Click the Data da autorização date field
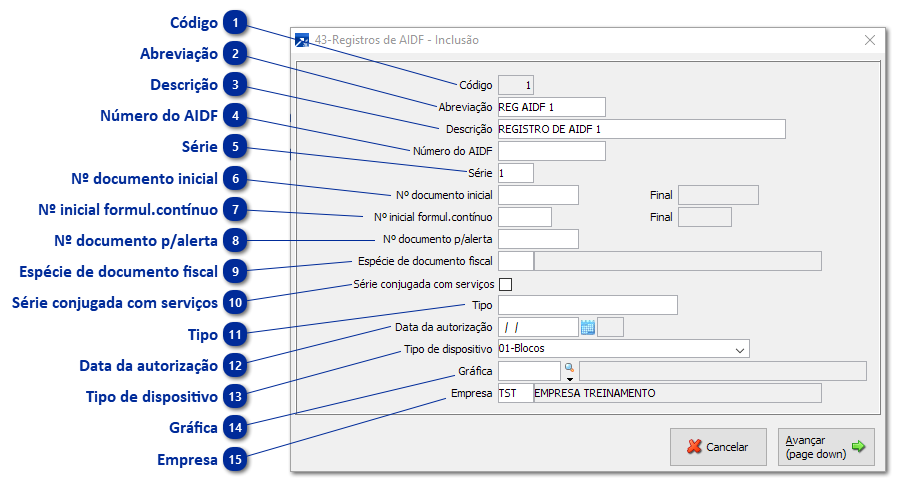This screenshot has height=486, width=899. pos(538,327)
